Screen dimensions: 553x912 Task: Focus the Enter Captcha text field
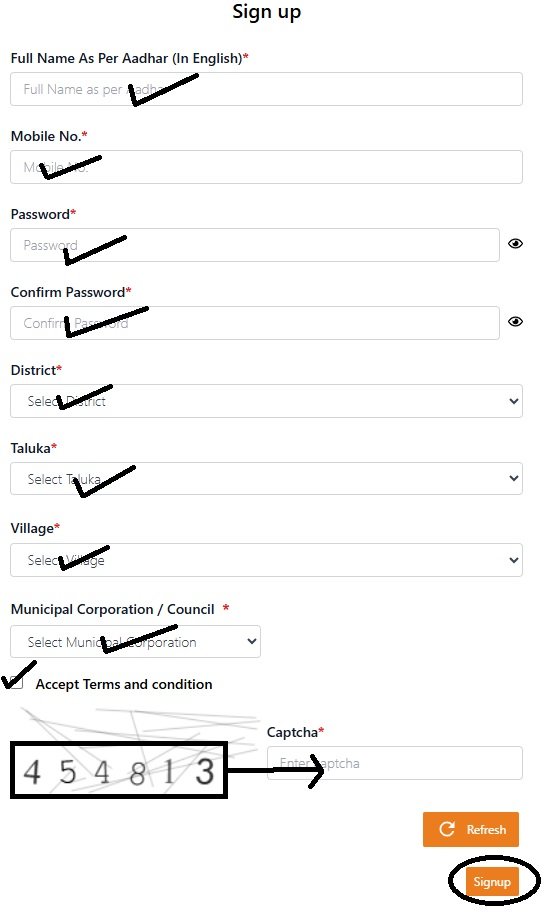click(x=395, y=763)
